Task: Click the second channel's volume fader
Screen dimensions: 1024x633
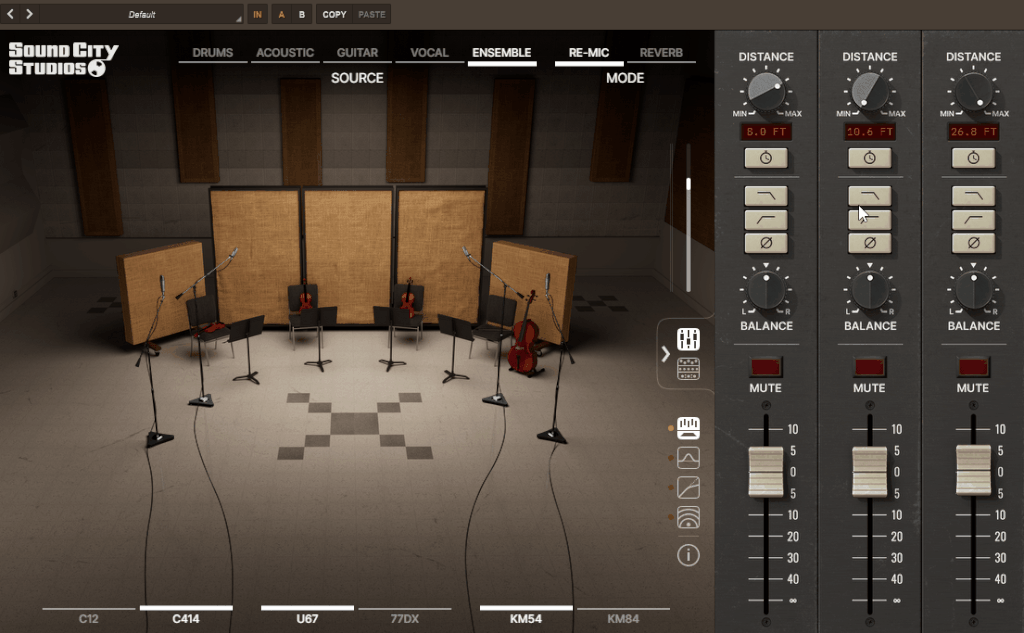Action: 869,471
